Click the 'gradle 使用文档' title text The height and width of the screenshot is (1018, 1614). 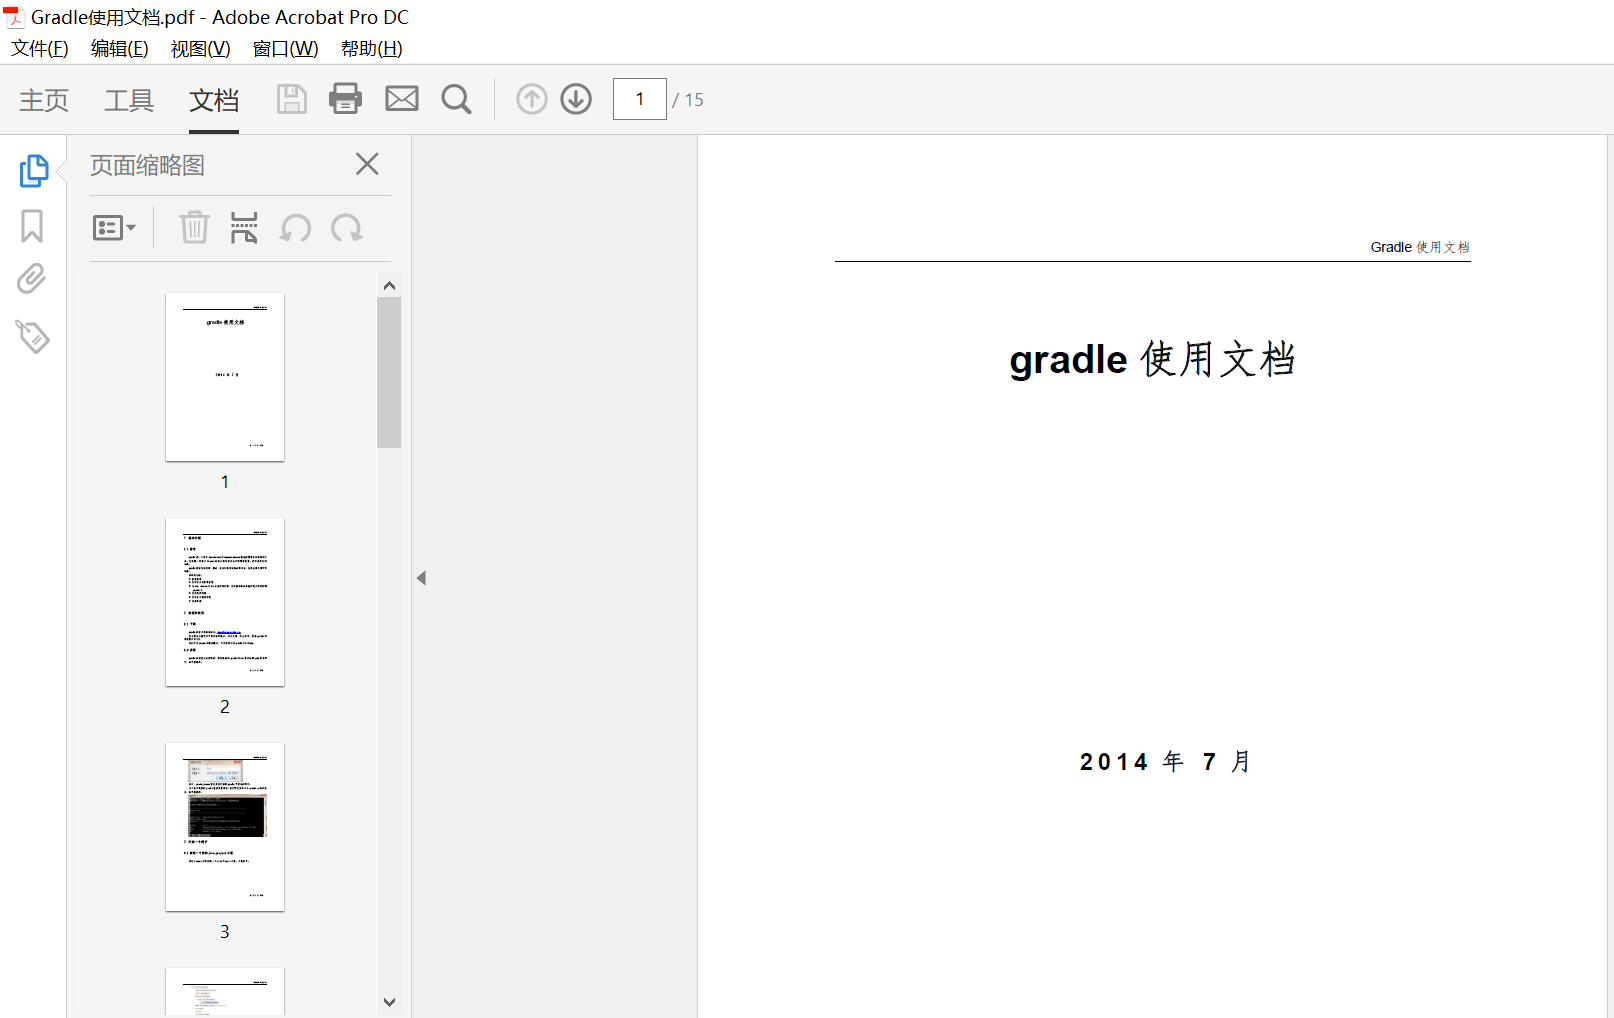coord(1152,360)
